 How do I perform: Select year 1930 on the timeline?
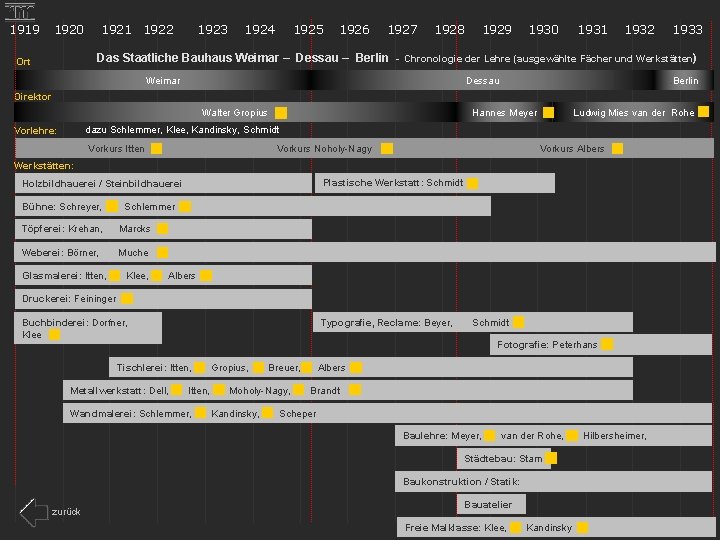(544, 30)
